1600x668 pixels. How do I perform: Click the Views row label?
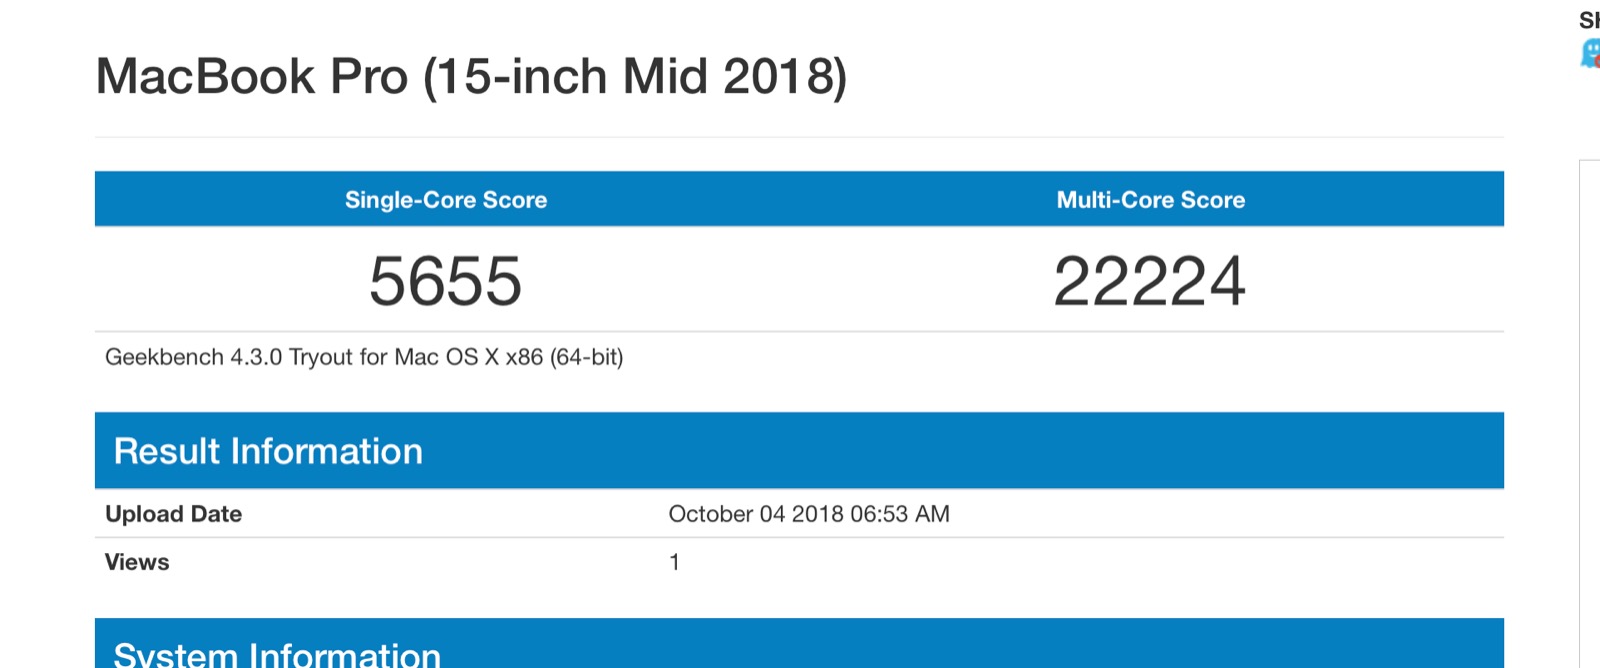(x=137, y=562)
